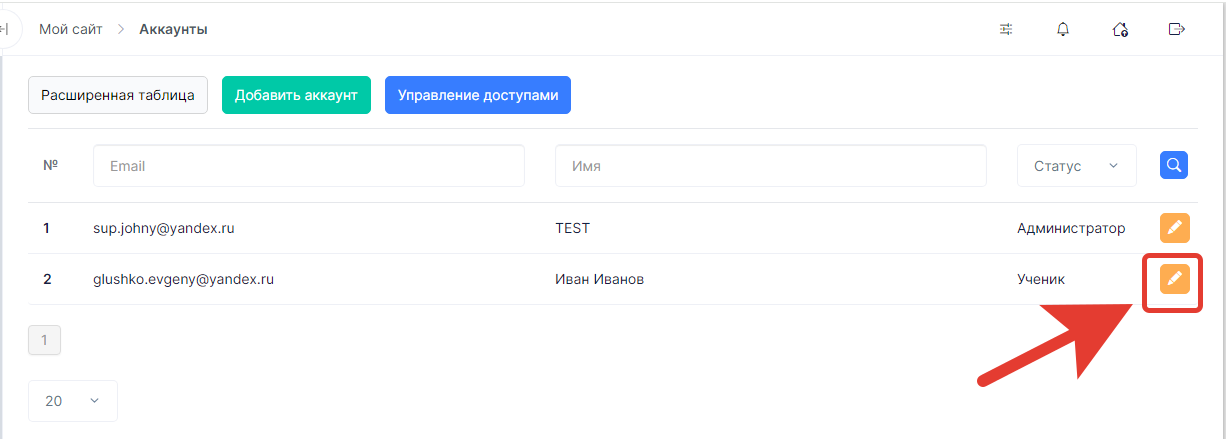Click the settings sliders icon in header
Image resolution: width=1226 pixels, height=439 pixels.
[x=1006, y=29]
